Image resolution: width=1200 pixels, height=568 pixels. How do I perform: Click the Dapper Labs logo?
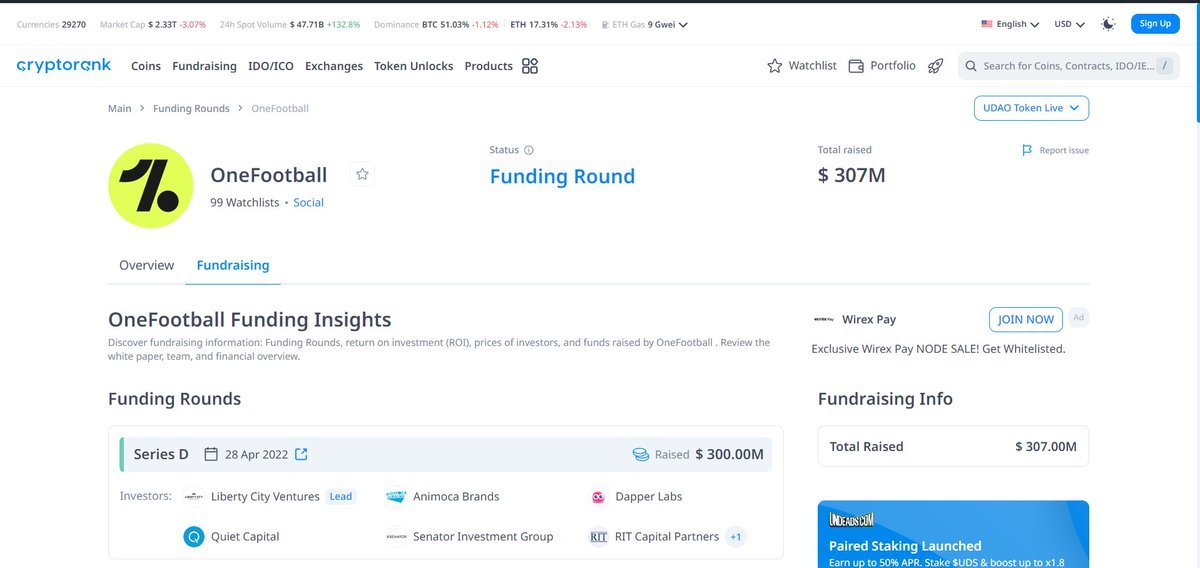click(x=598, y=497)
